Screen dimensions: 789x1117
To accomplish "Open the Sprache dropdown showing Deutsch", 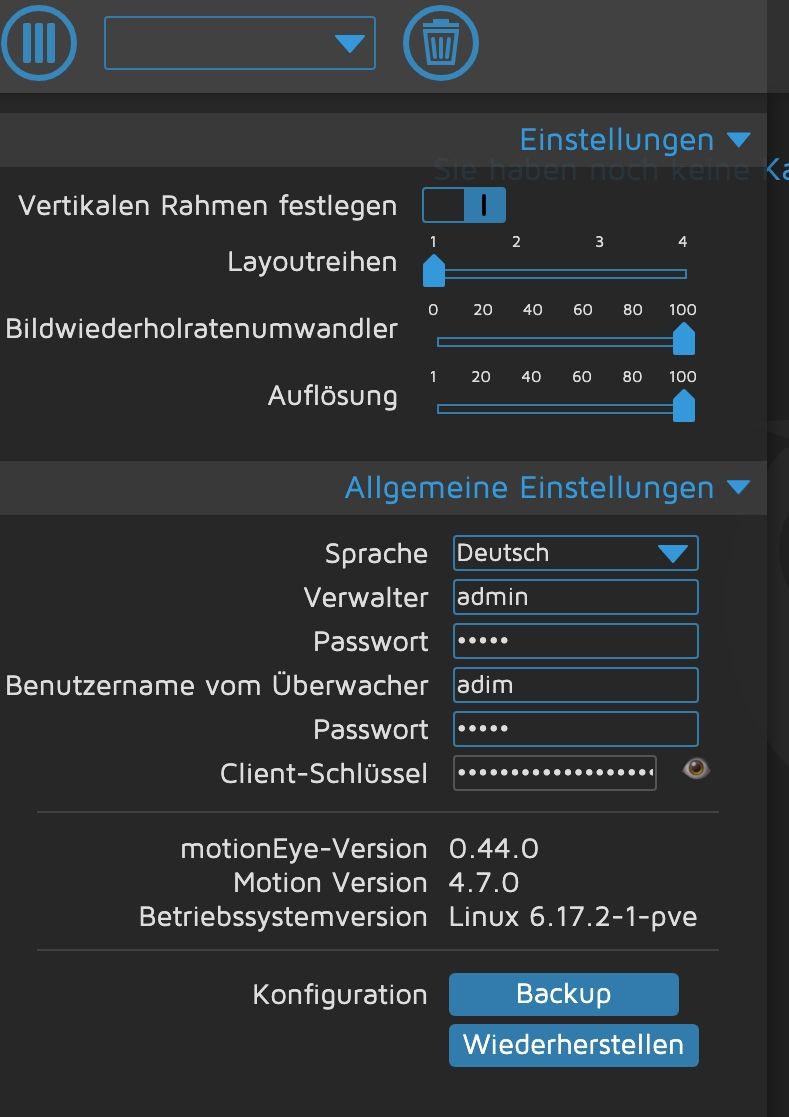I will tap(575, 554).
